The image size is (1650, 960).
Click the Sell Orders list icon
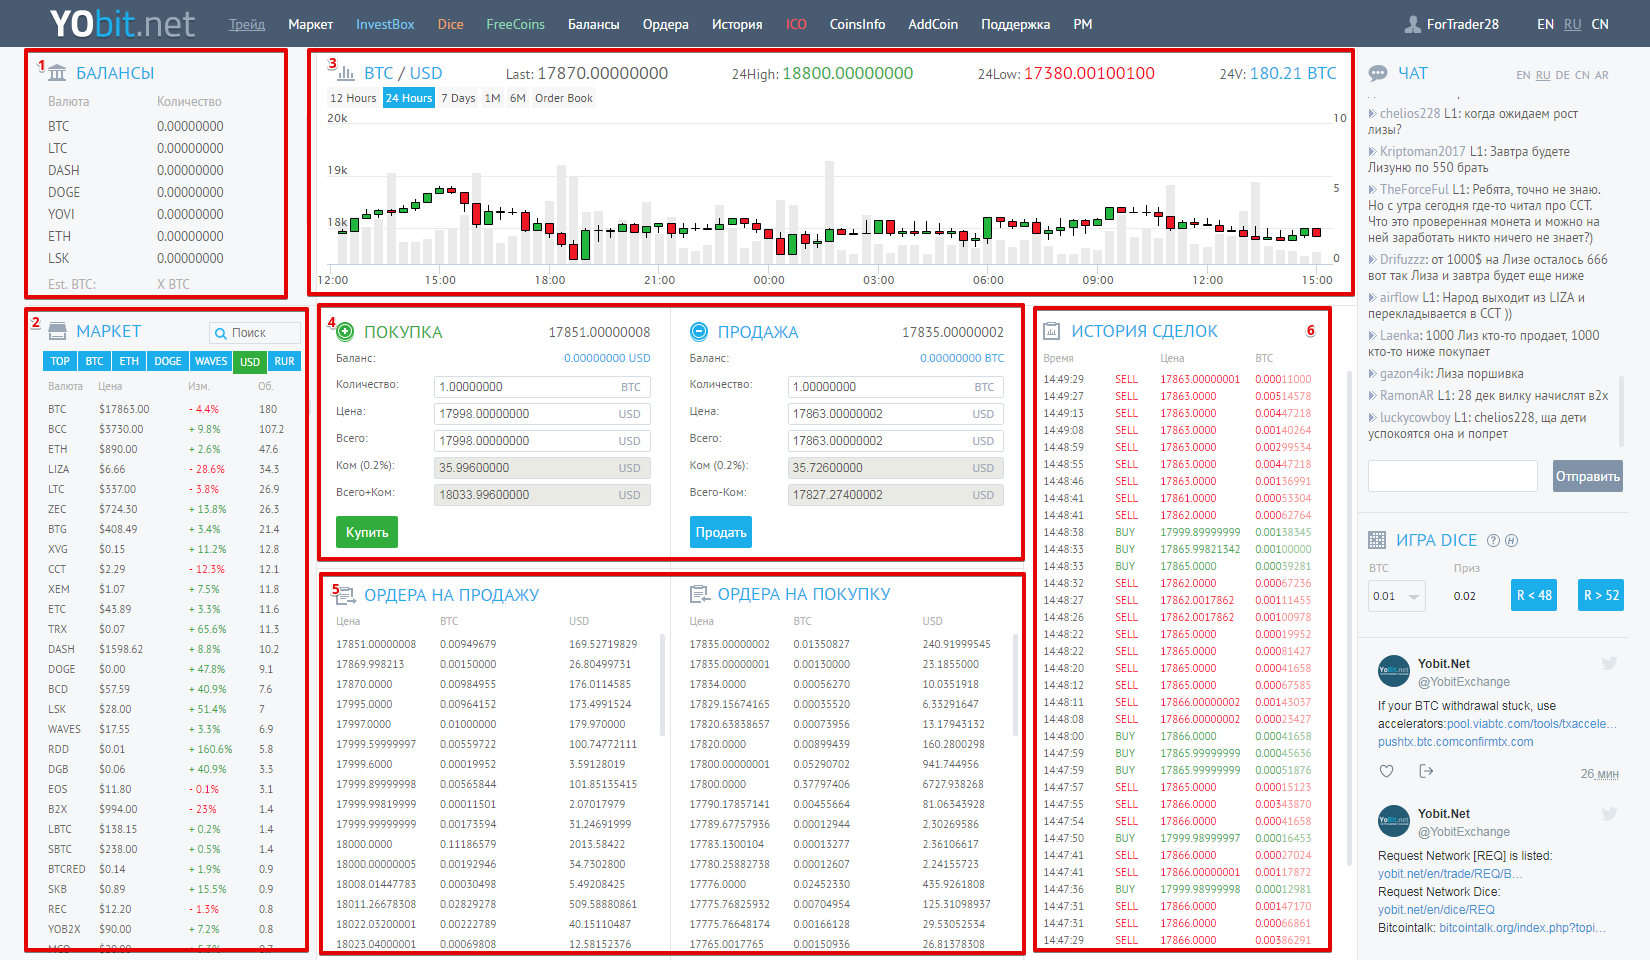pyautogui.click(x=345, y=595)
